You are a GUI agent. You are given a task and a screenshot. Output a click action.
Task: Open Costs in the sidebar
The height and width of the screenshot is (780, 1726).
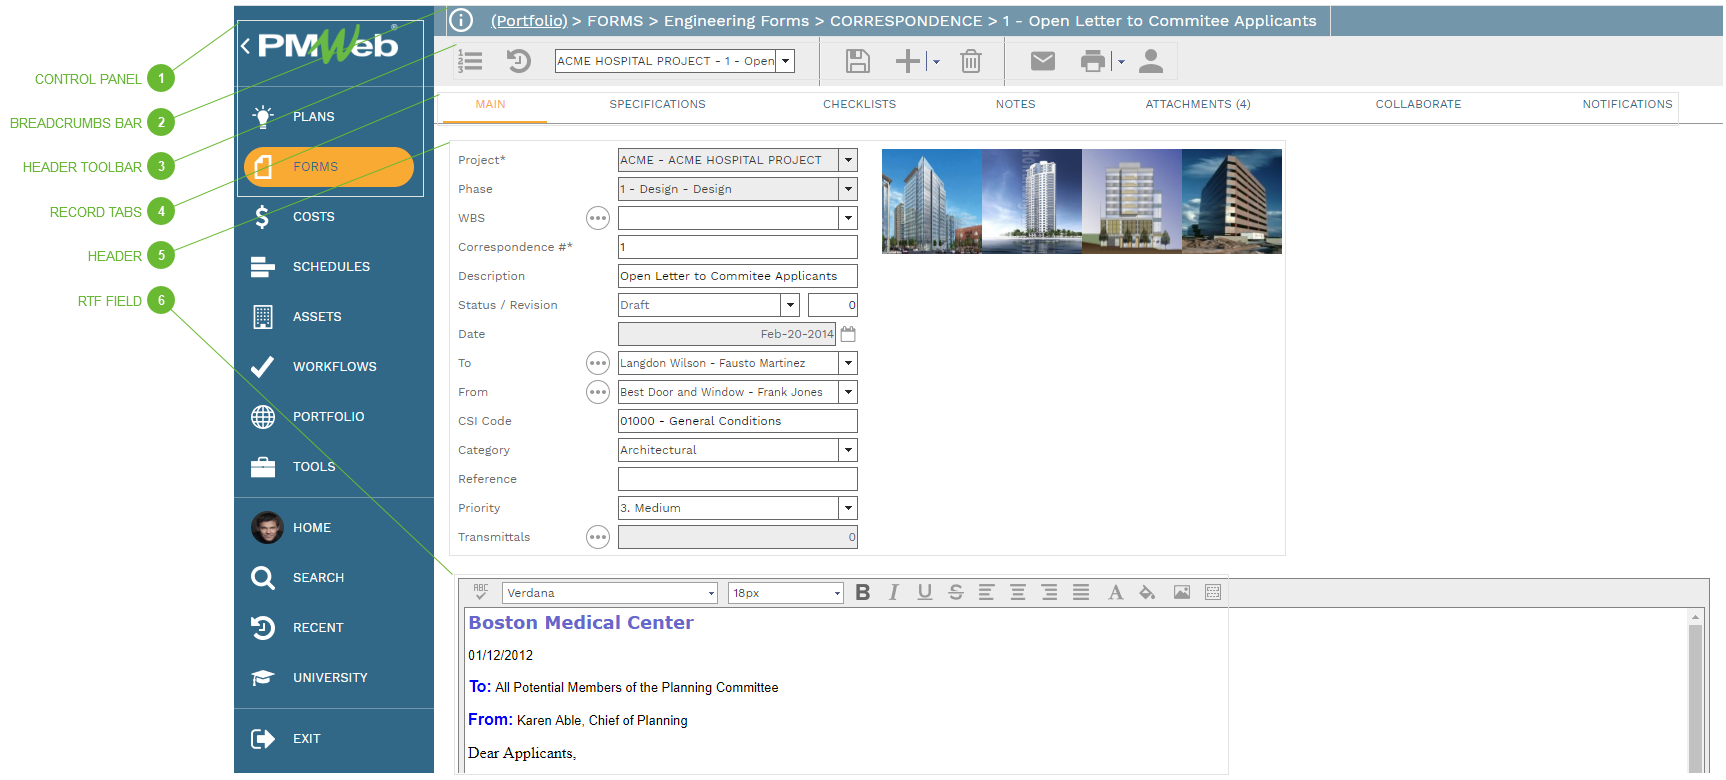[x=313, y=217]
